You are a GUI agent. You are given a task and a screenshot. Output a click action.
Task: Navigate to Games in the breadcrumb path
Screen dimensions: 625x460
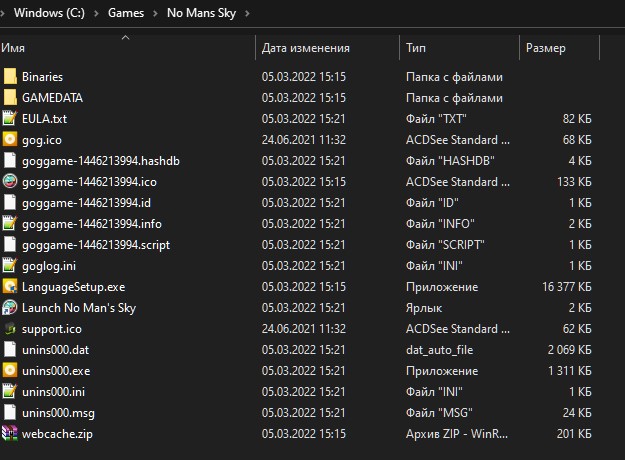click(112, 13)
